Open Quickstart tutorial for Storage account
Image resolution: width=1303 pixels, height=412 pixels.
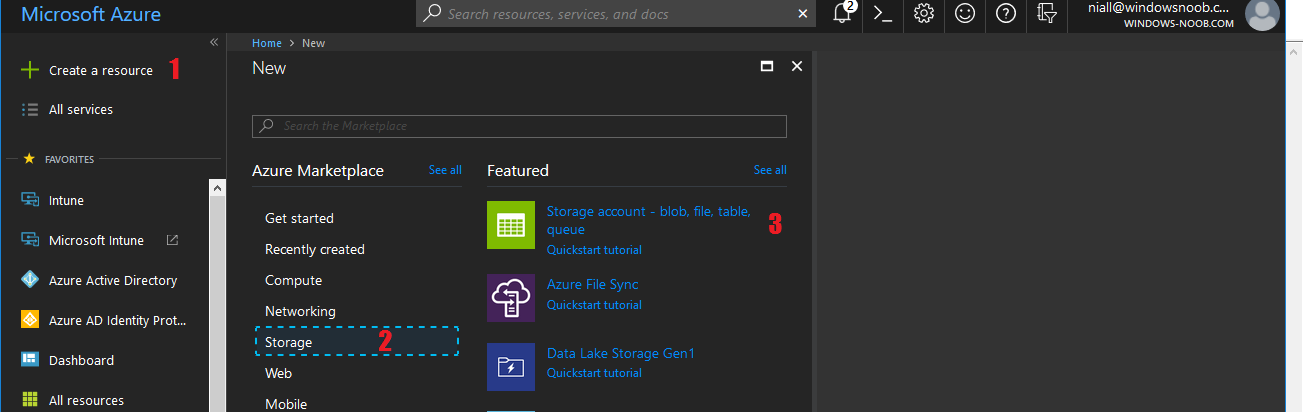point(594,250)
